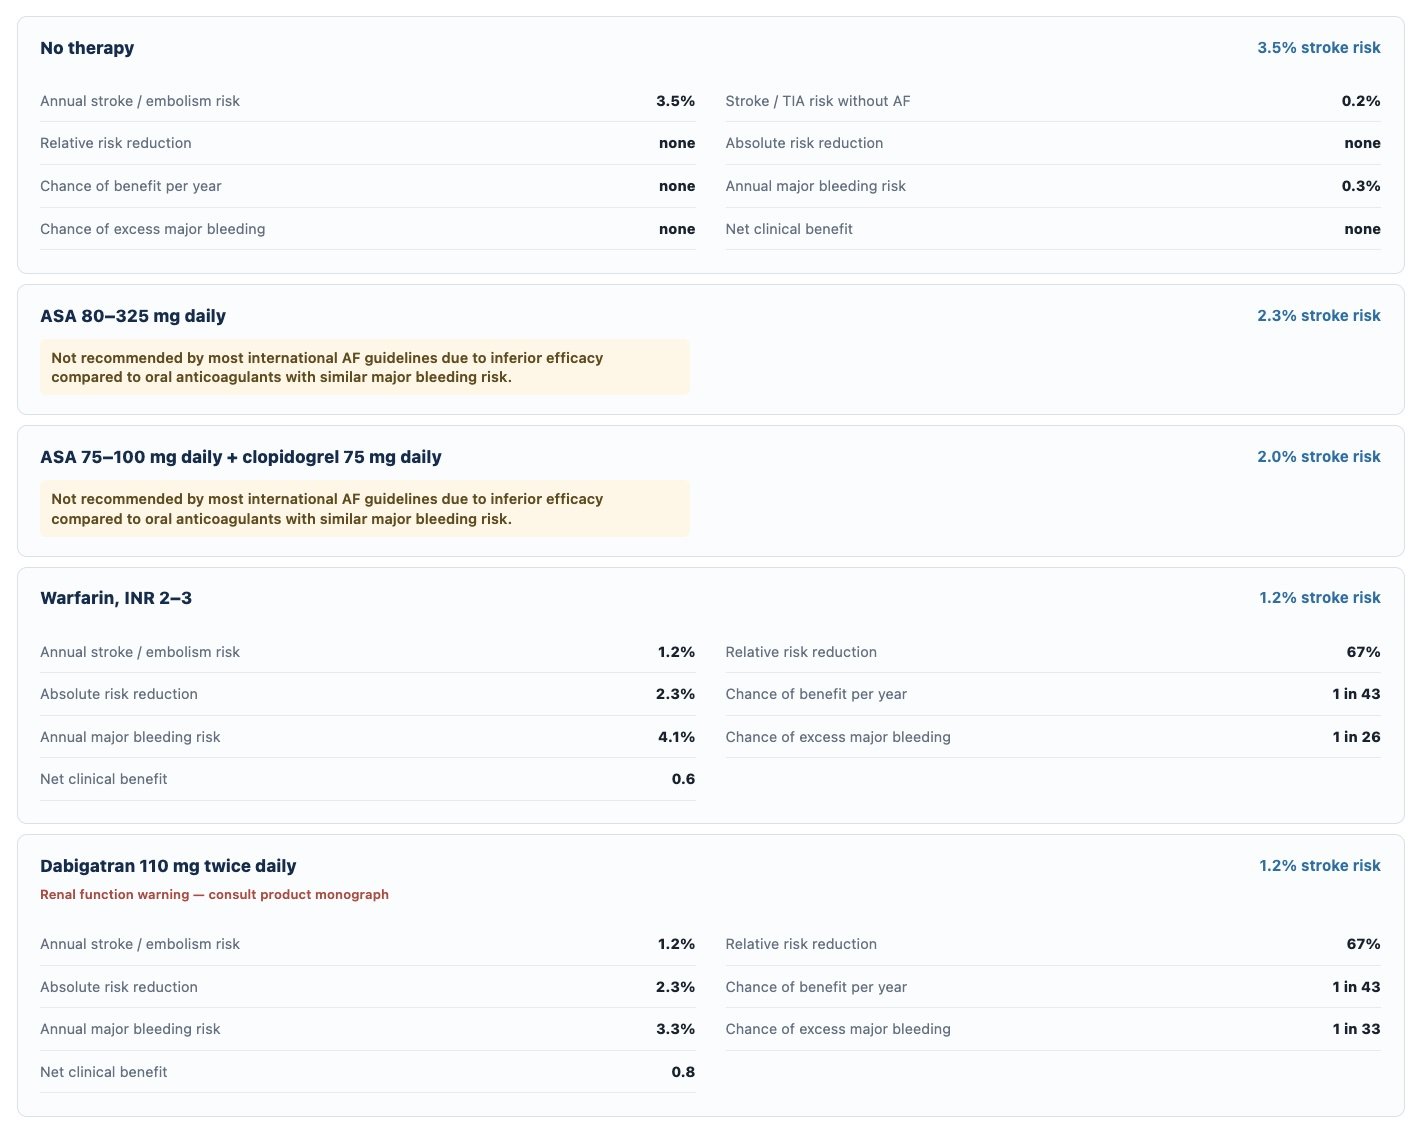Click the No therapy card heading

point(87,48)
